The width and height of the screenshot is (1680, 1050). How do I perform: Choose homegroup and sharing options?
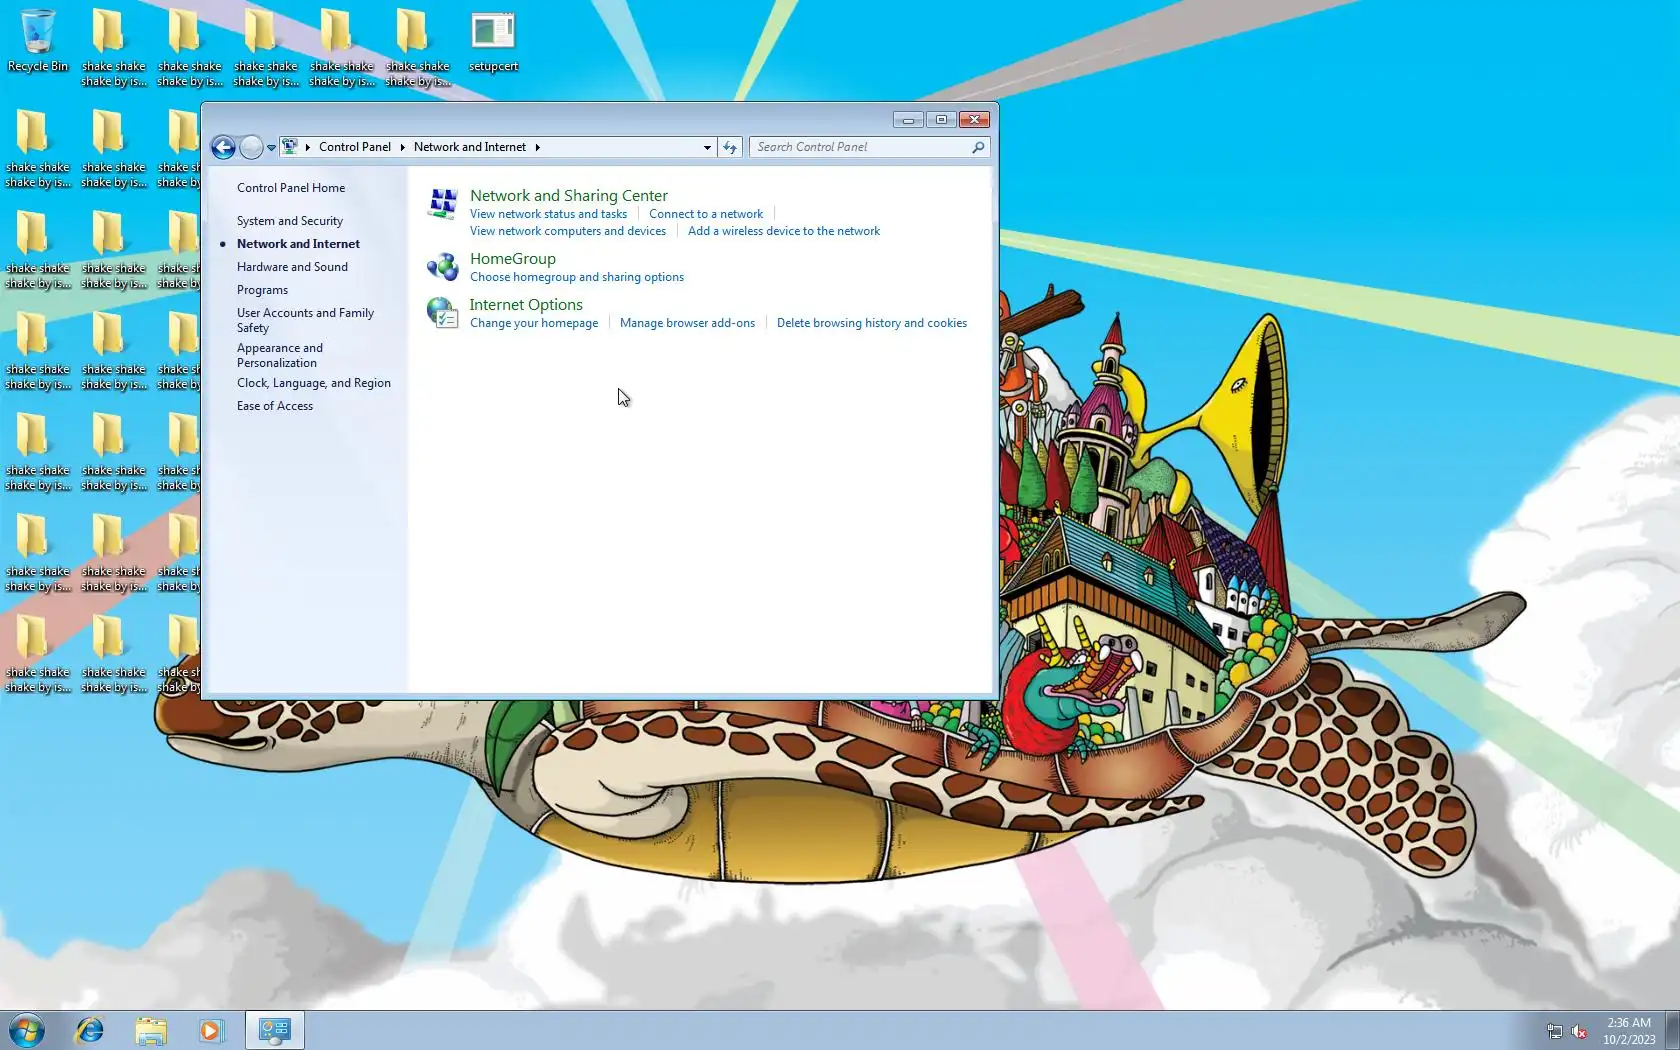[x=577, y=277]
